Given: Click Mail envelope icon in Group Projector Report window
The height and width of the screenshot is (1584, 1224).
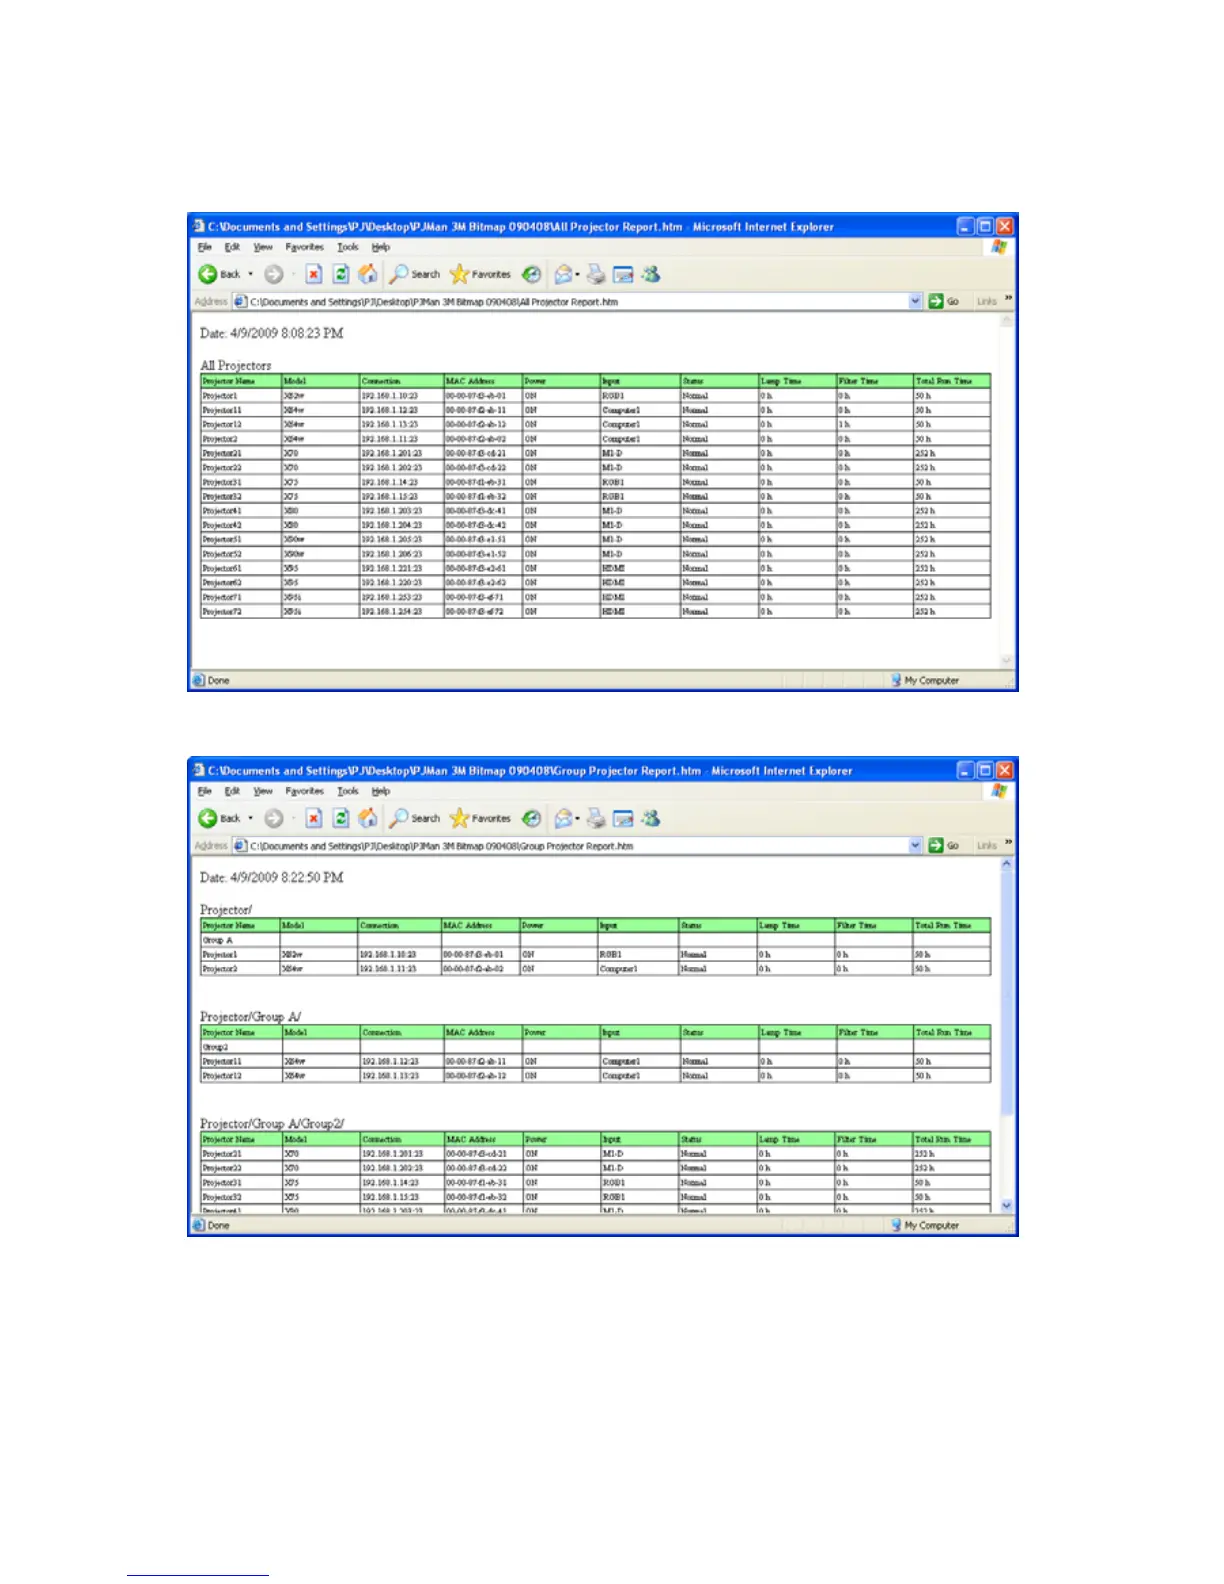Looking at the screenshot, I should (x=564, y=818).
